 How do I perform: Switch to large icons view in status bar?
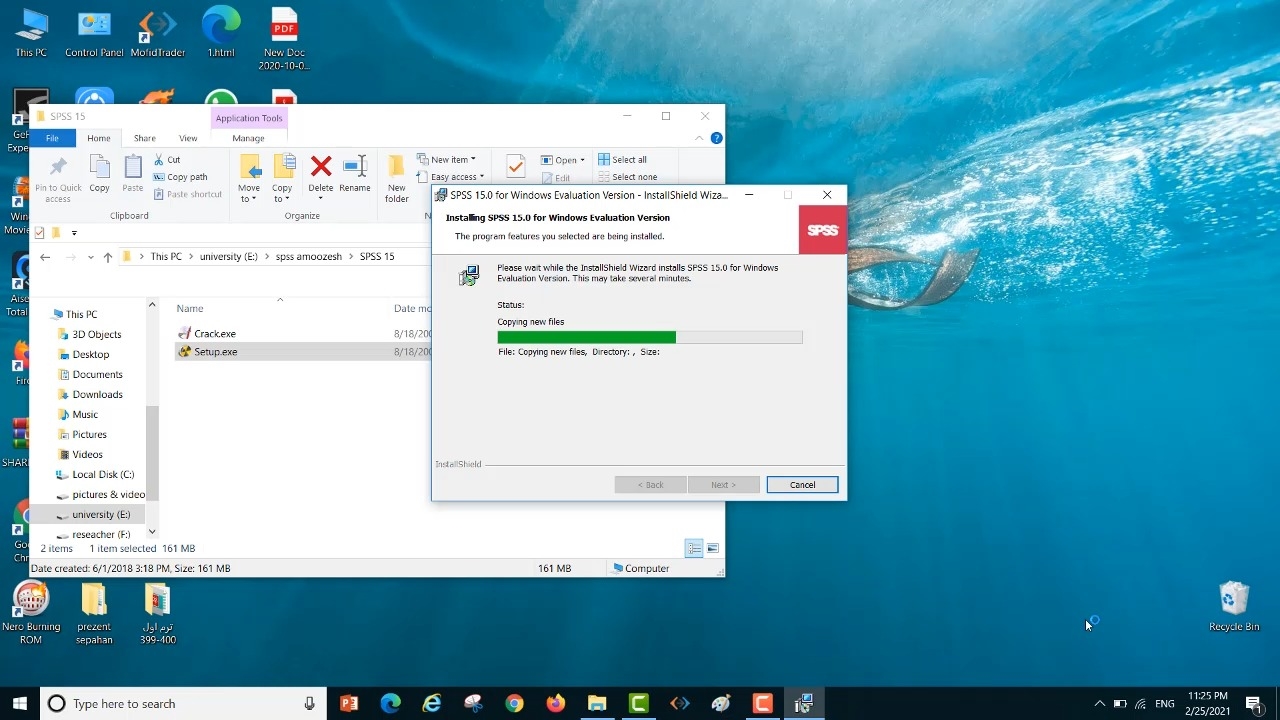pos(712,548)
